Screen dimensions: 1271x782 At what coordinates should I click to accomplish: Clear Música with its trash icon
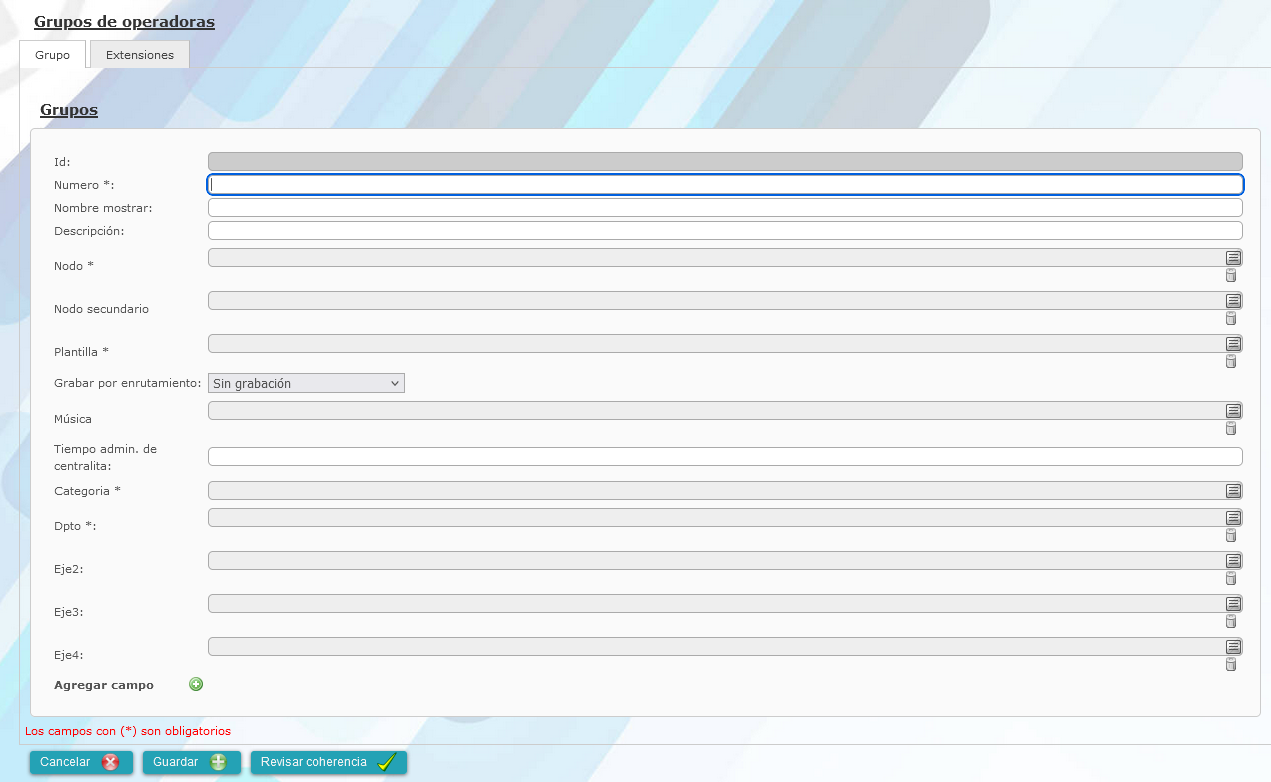click(1231, 428)
